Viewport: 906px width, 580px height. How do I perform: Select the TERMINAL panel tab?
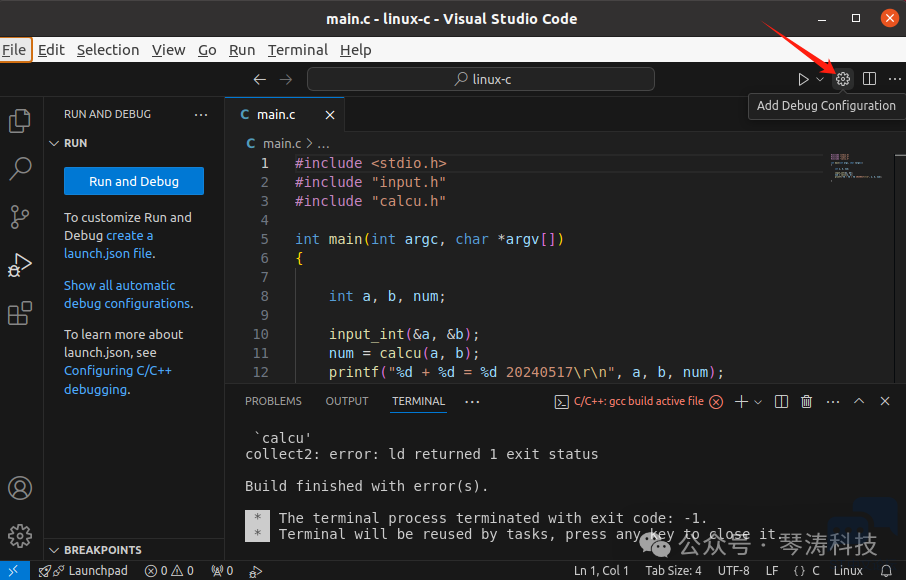coord(418,401)
